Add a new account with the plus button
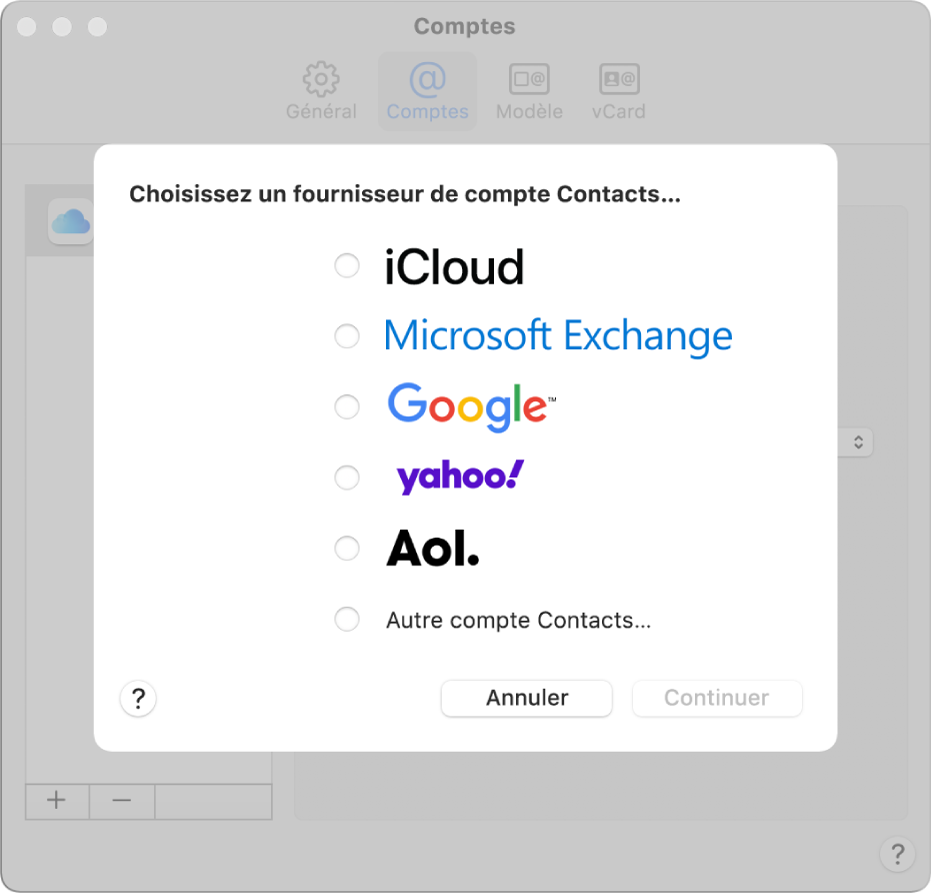 [56, 801]
